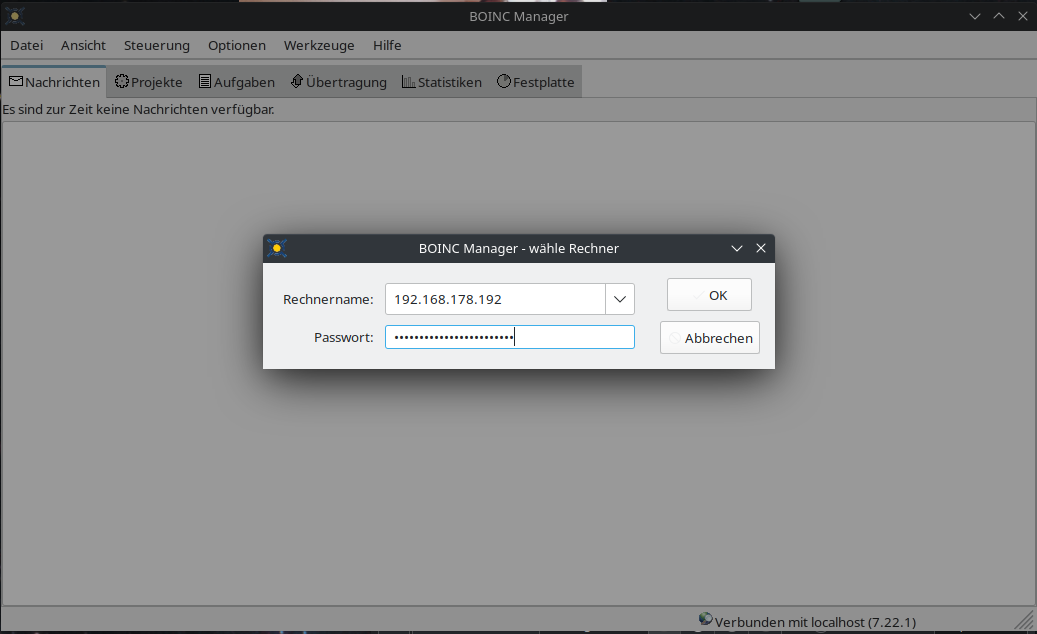Click the BOINC icon in main title bar
The width and height of the screenshot is (1037, 634).
click(x=14, y=16)
